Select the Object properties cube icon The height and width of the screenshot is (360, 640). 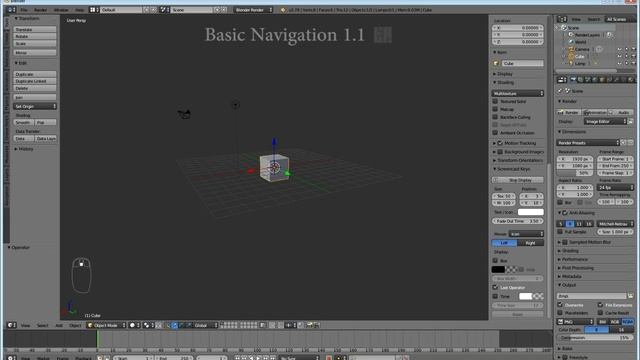tap(602, 80)
